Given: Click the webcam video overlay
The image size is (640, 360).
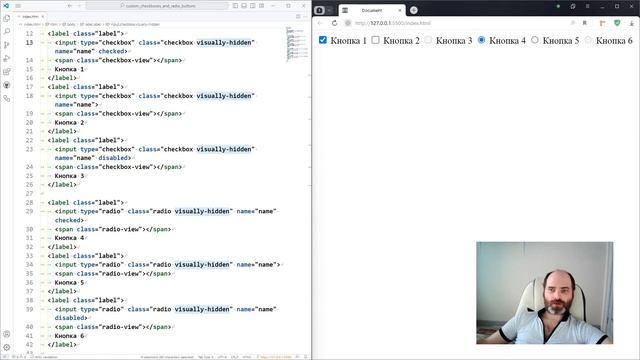Looking at the screenshot, I should (544, 293).
